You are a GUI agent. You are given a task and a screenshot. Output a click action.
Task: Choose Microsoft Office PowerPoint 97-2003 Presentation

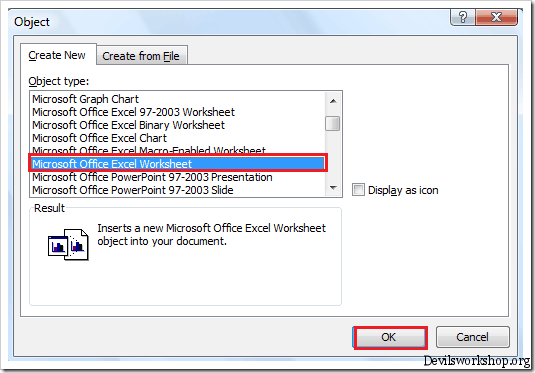pyautogui.click(x=177, y=177)
